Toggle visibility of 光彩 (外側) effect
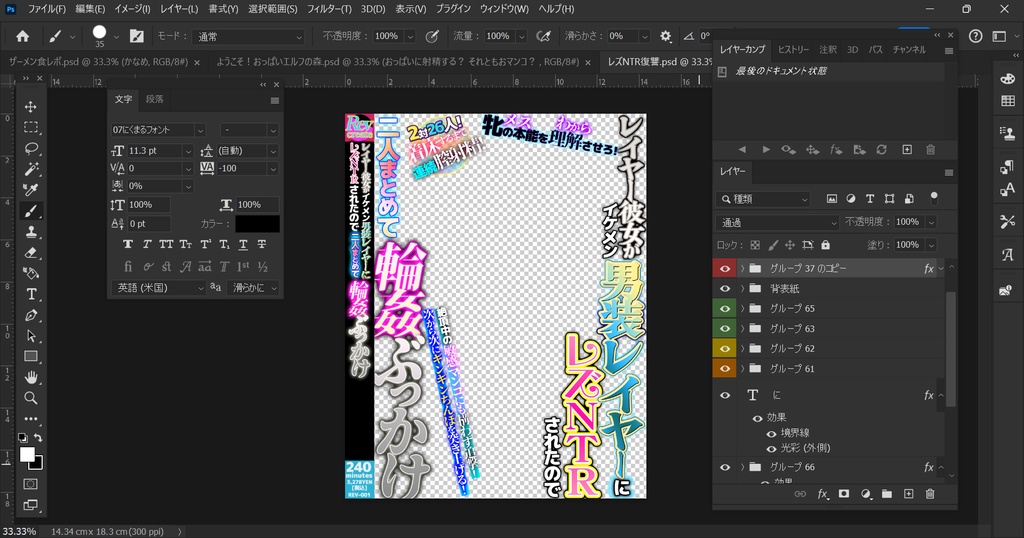Viewport: 1024px width, 538px height. 771,449
